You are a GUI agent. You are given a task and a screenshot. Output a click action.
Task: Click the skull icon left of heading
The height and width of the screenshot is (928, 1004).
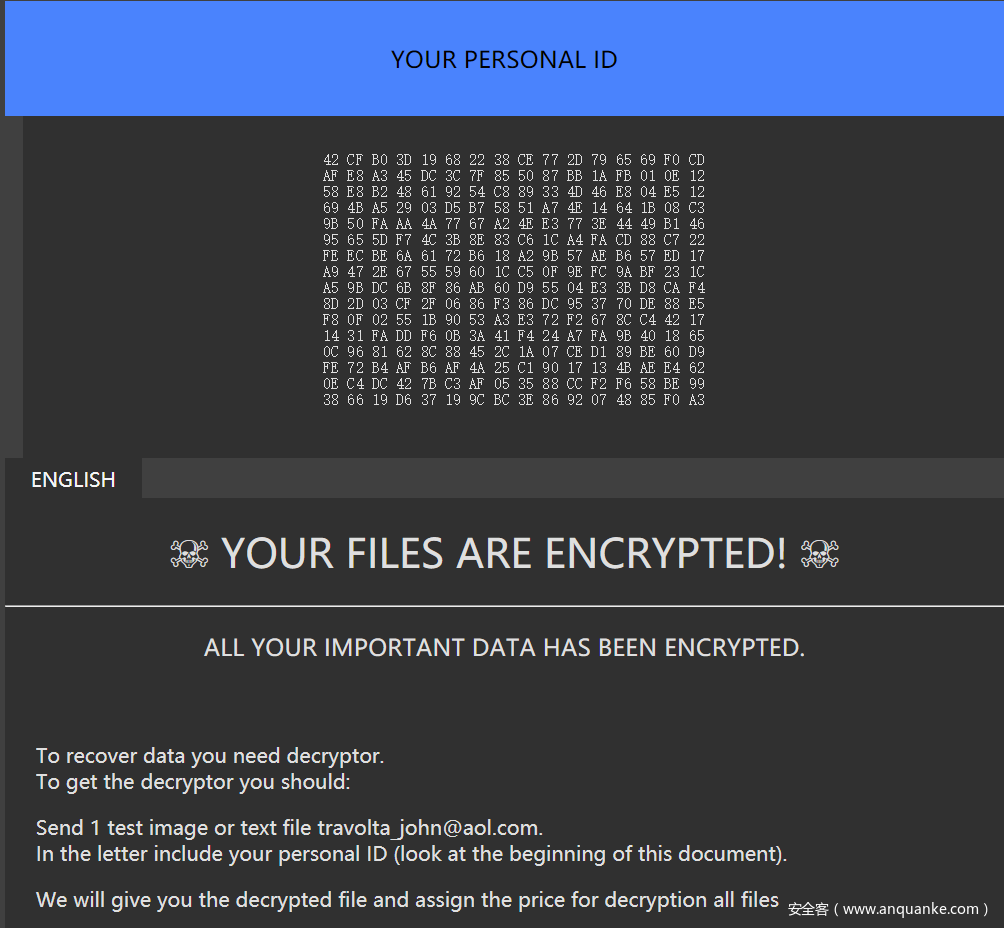click(190, 554)
